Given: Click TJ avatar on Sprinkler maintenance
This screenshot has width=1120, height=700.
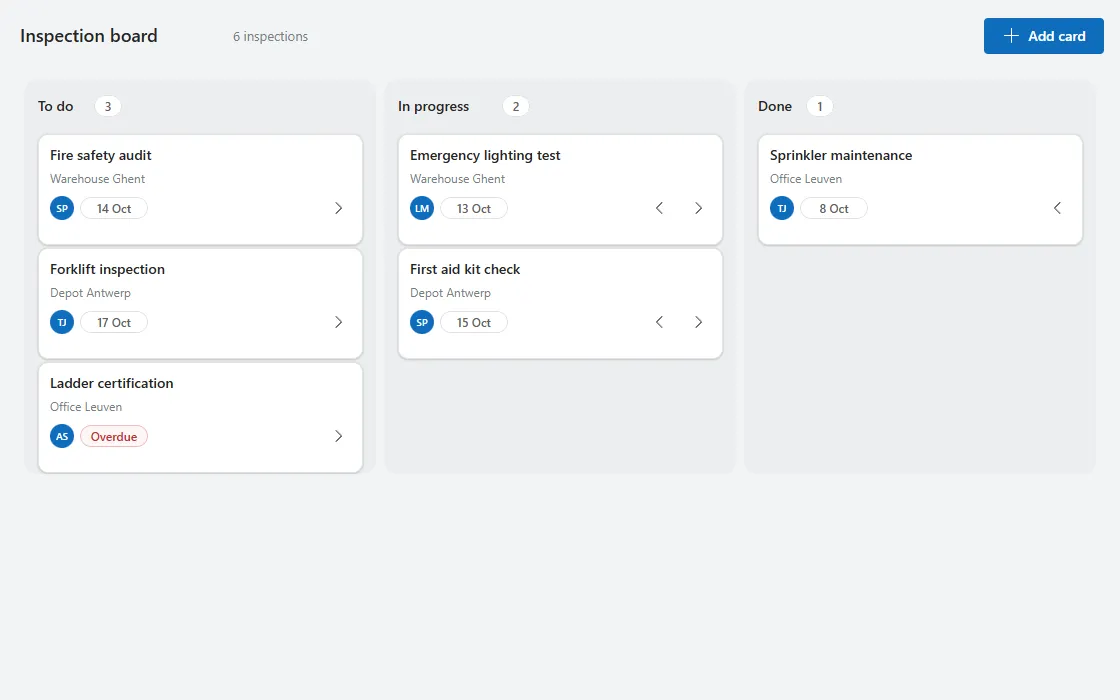Looking at the screenshot, I should click(x=782, y=209).
